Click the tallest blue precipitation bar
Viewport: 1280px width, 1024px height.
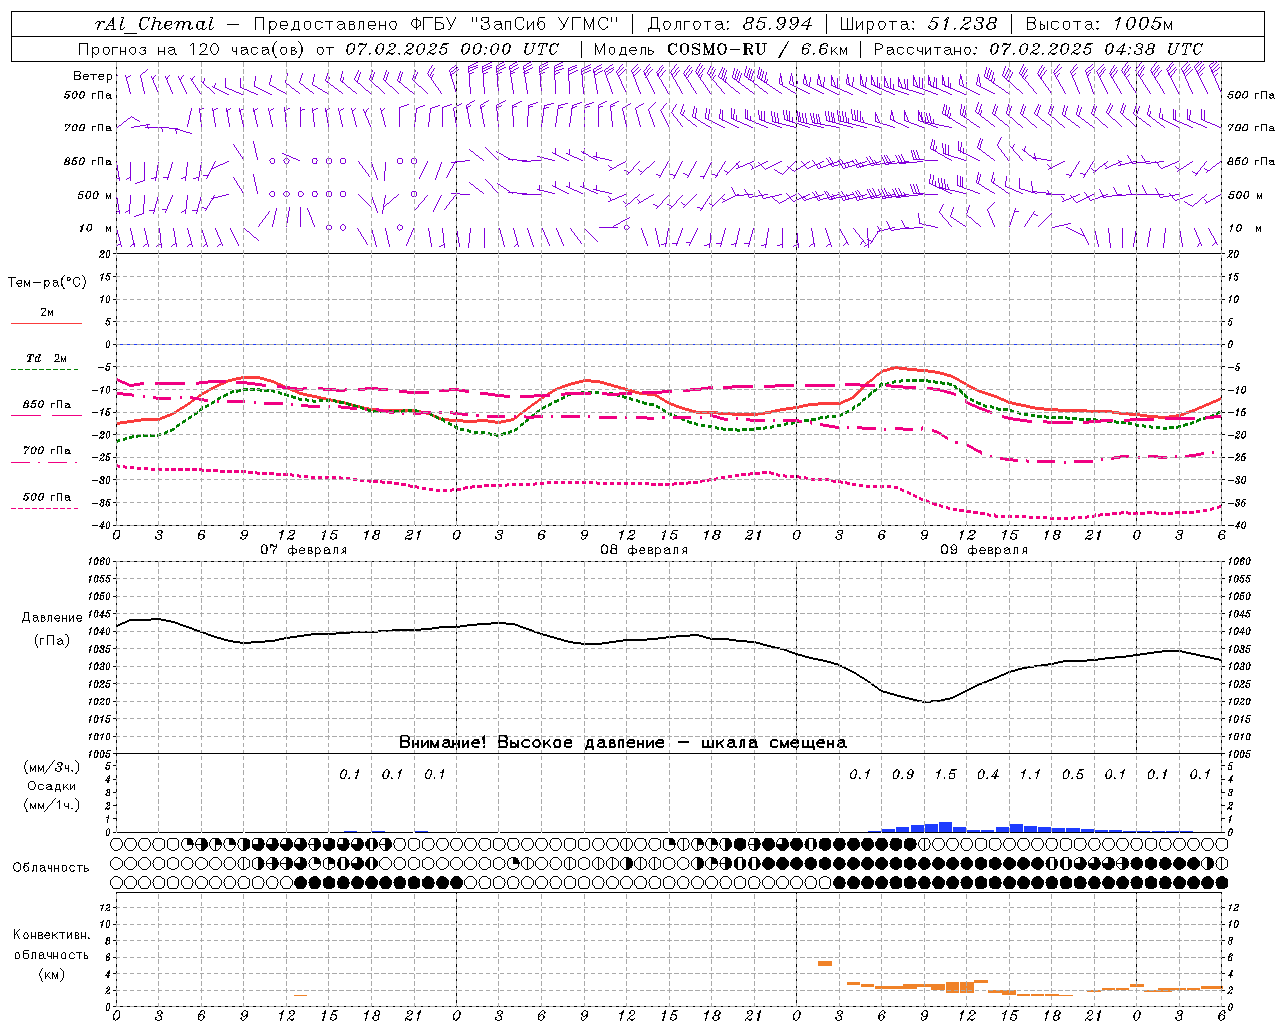point(945,827)
